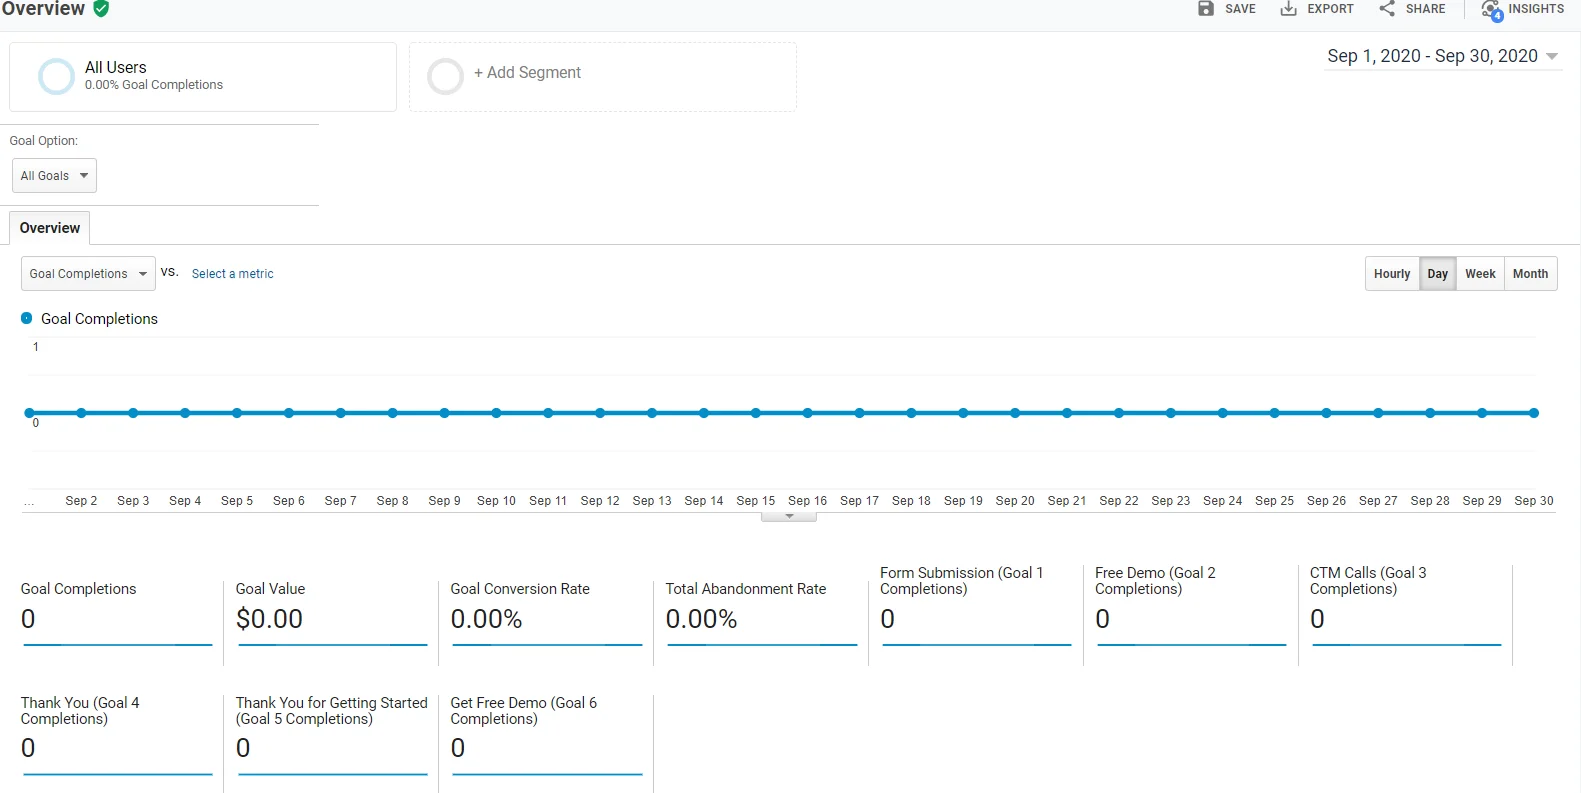Click the green verified shield icon
This screenshot has height=793, width=1581.
101,9
